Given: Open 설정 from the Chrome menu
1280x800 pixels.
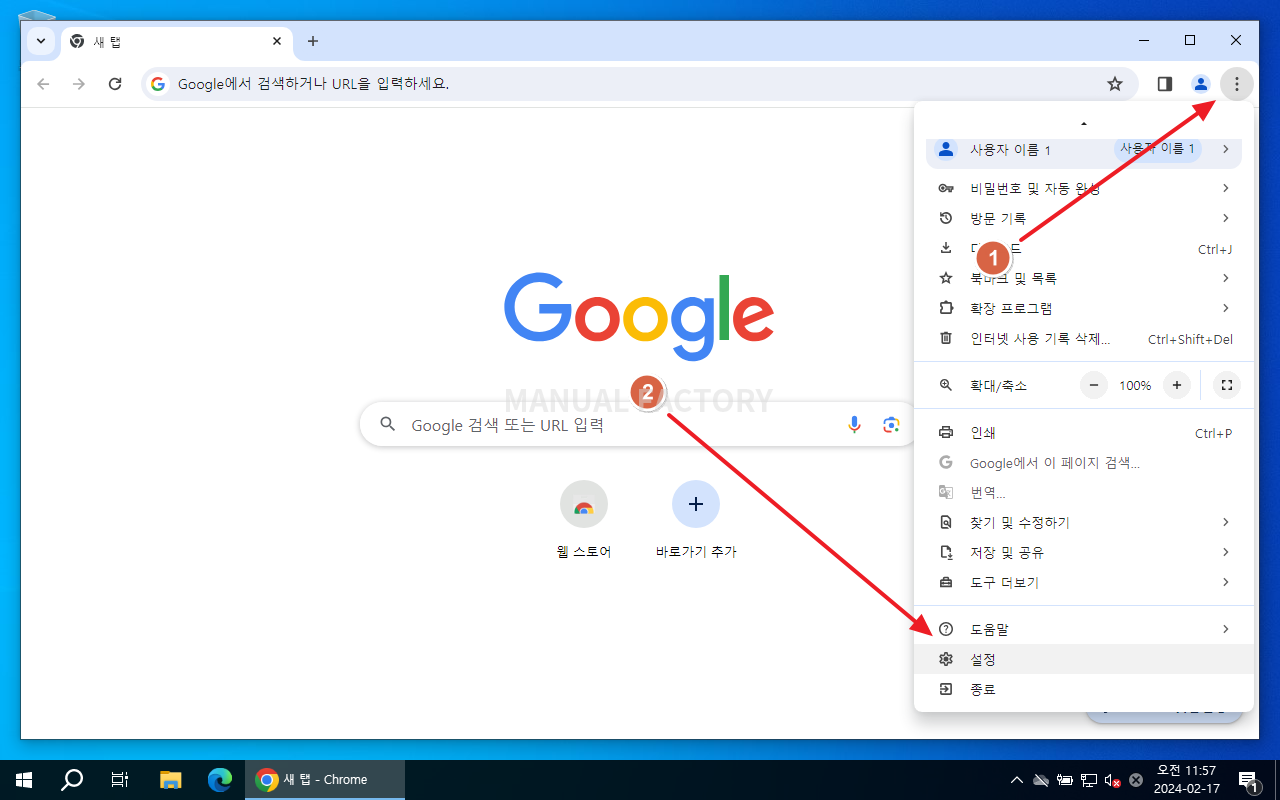Looking at the screenshot, I should click(x=1084, y=659).
